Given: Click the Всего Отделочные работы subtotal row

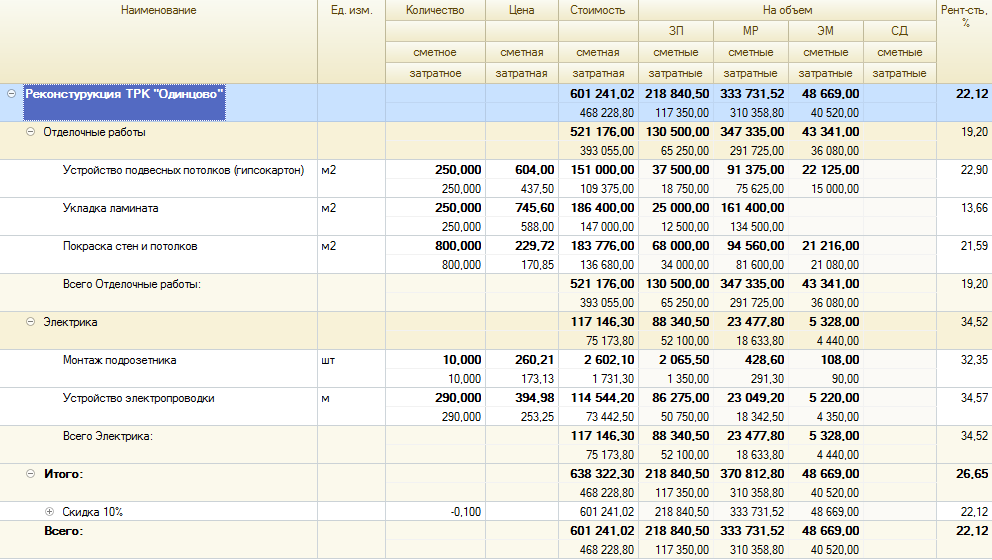Looking at the screenshot, I should [x=132, y=284].
